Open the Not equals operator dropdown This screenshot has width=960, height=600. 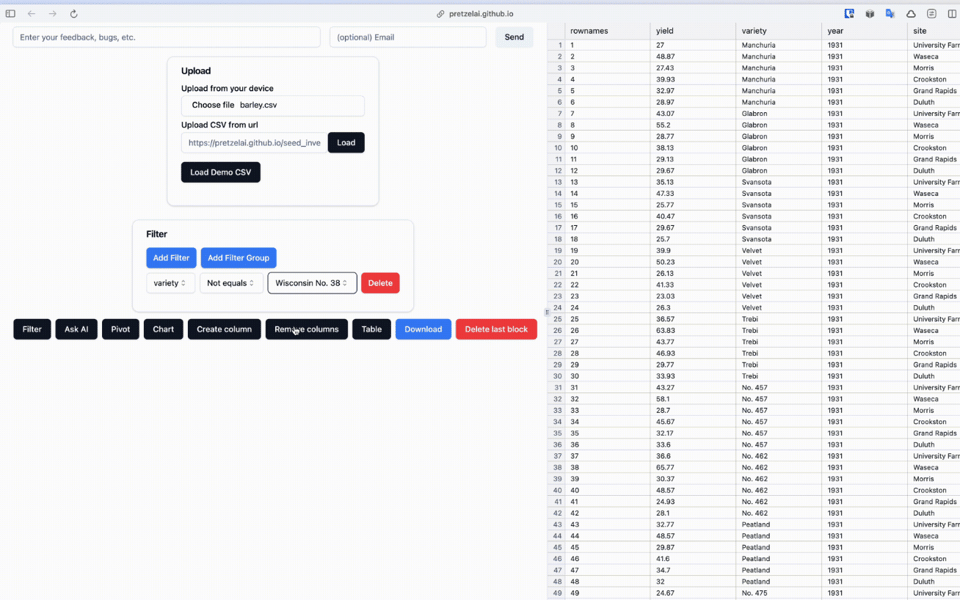click(231, 283)
